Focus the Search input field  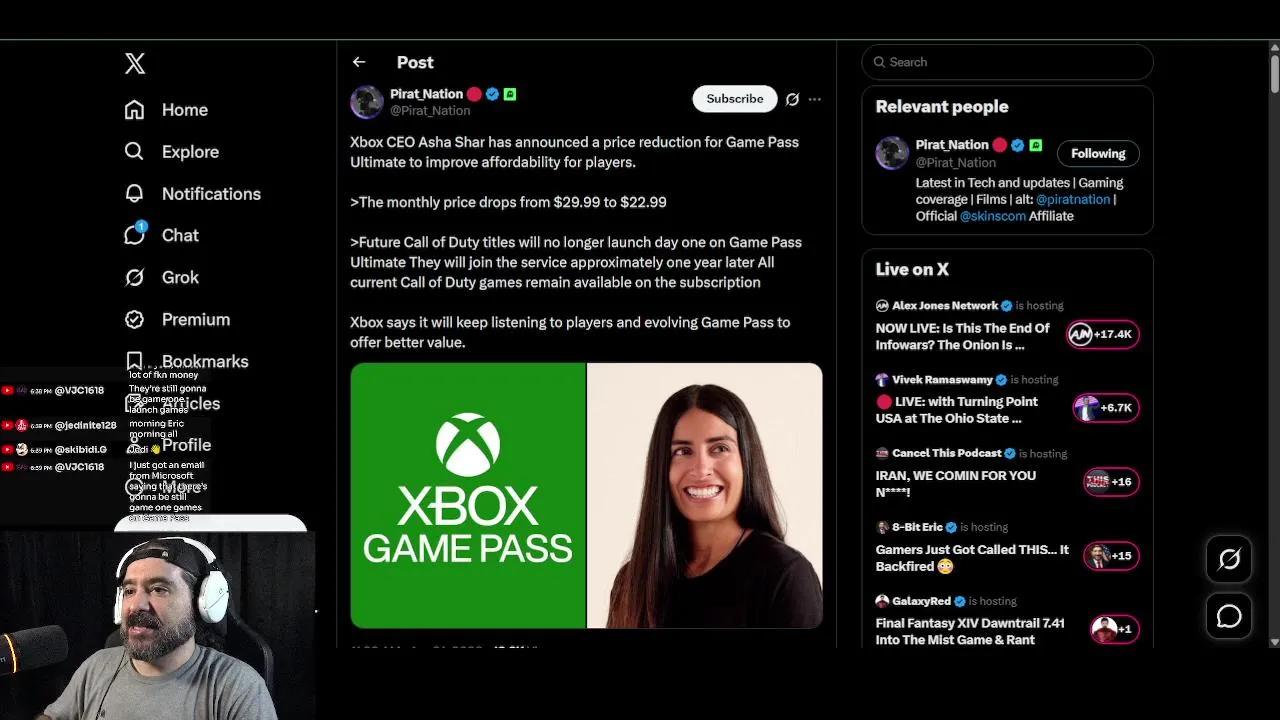1007,62
